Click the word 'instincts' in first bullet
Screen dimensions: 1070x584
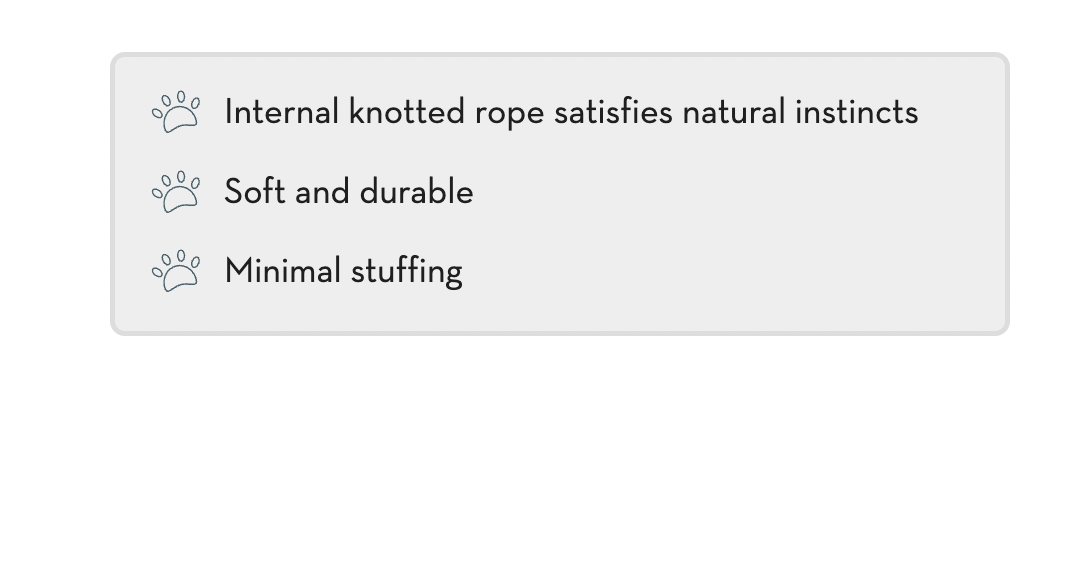[x=856, y=112]
